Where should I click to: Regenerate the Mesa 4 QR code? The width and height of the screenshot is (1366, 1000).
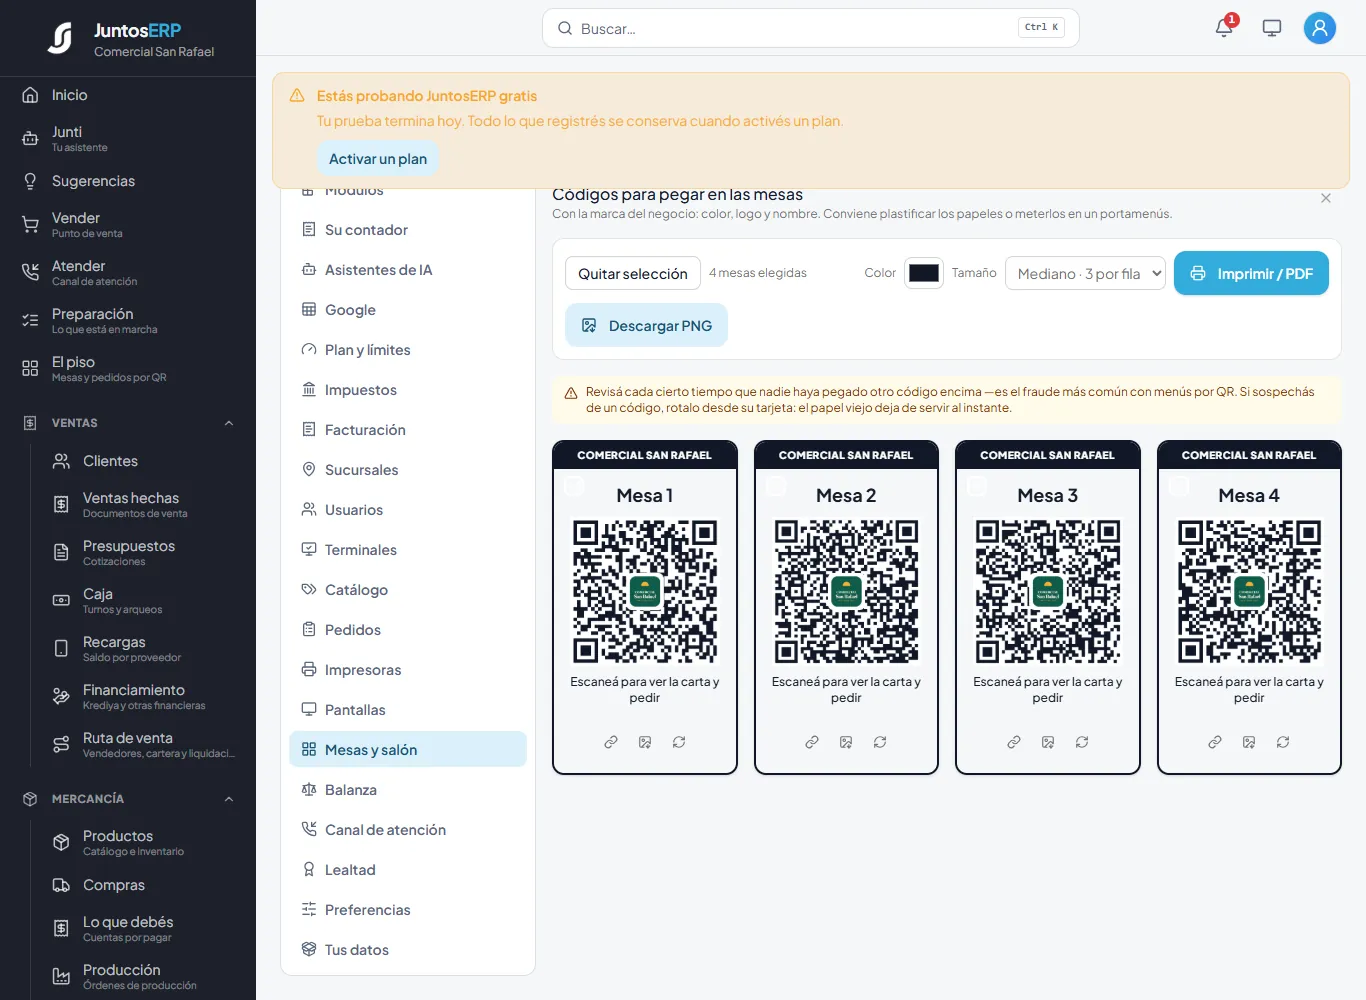[1283, 742]
